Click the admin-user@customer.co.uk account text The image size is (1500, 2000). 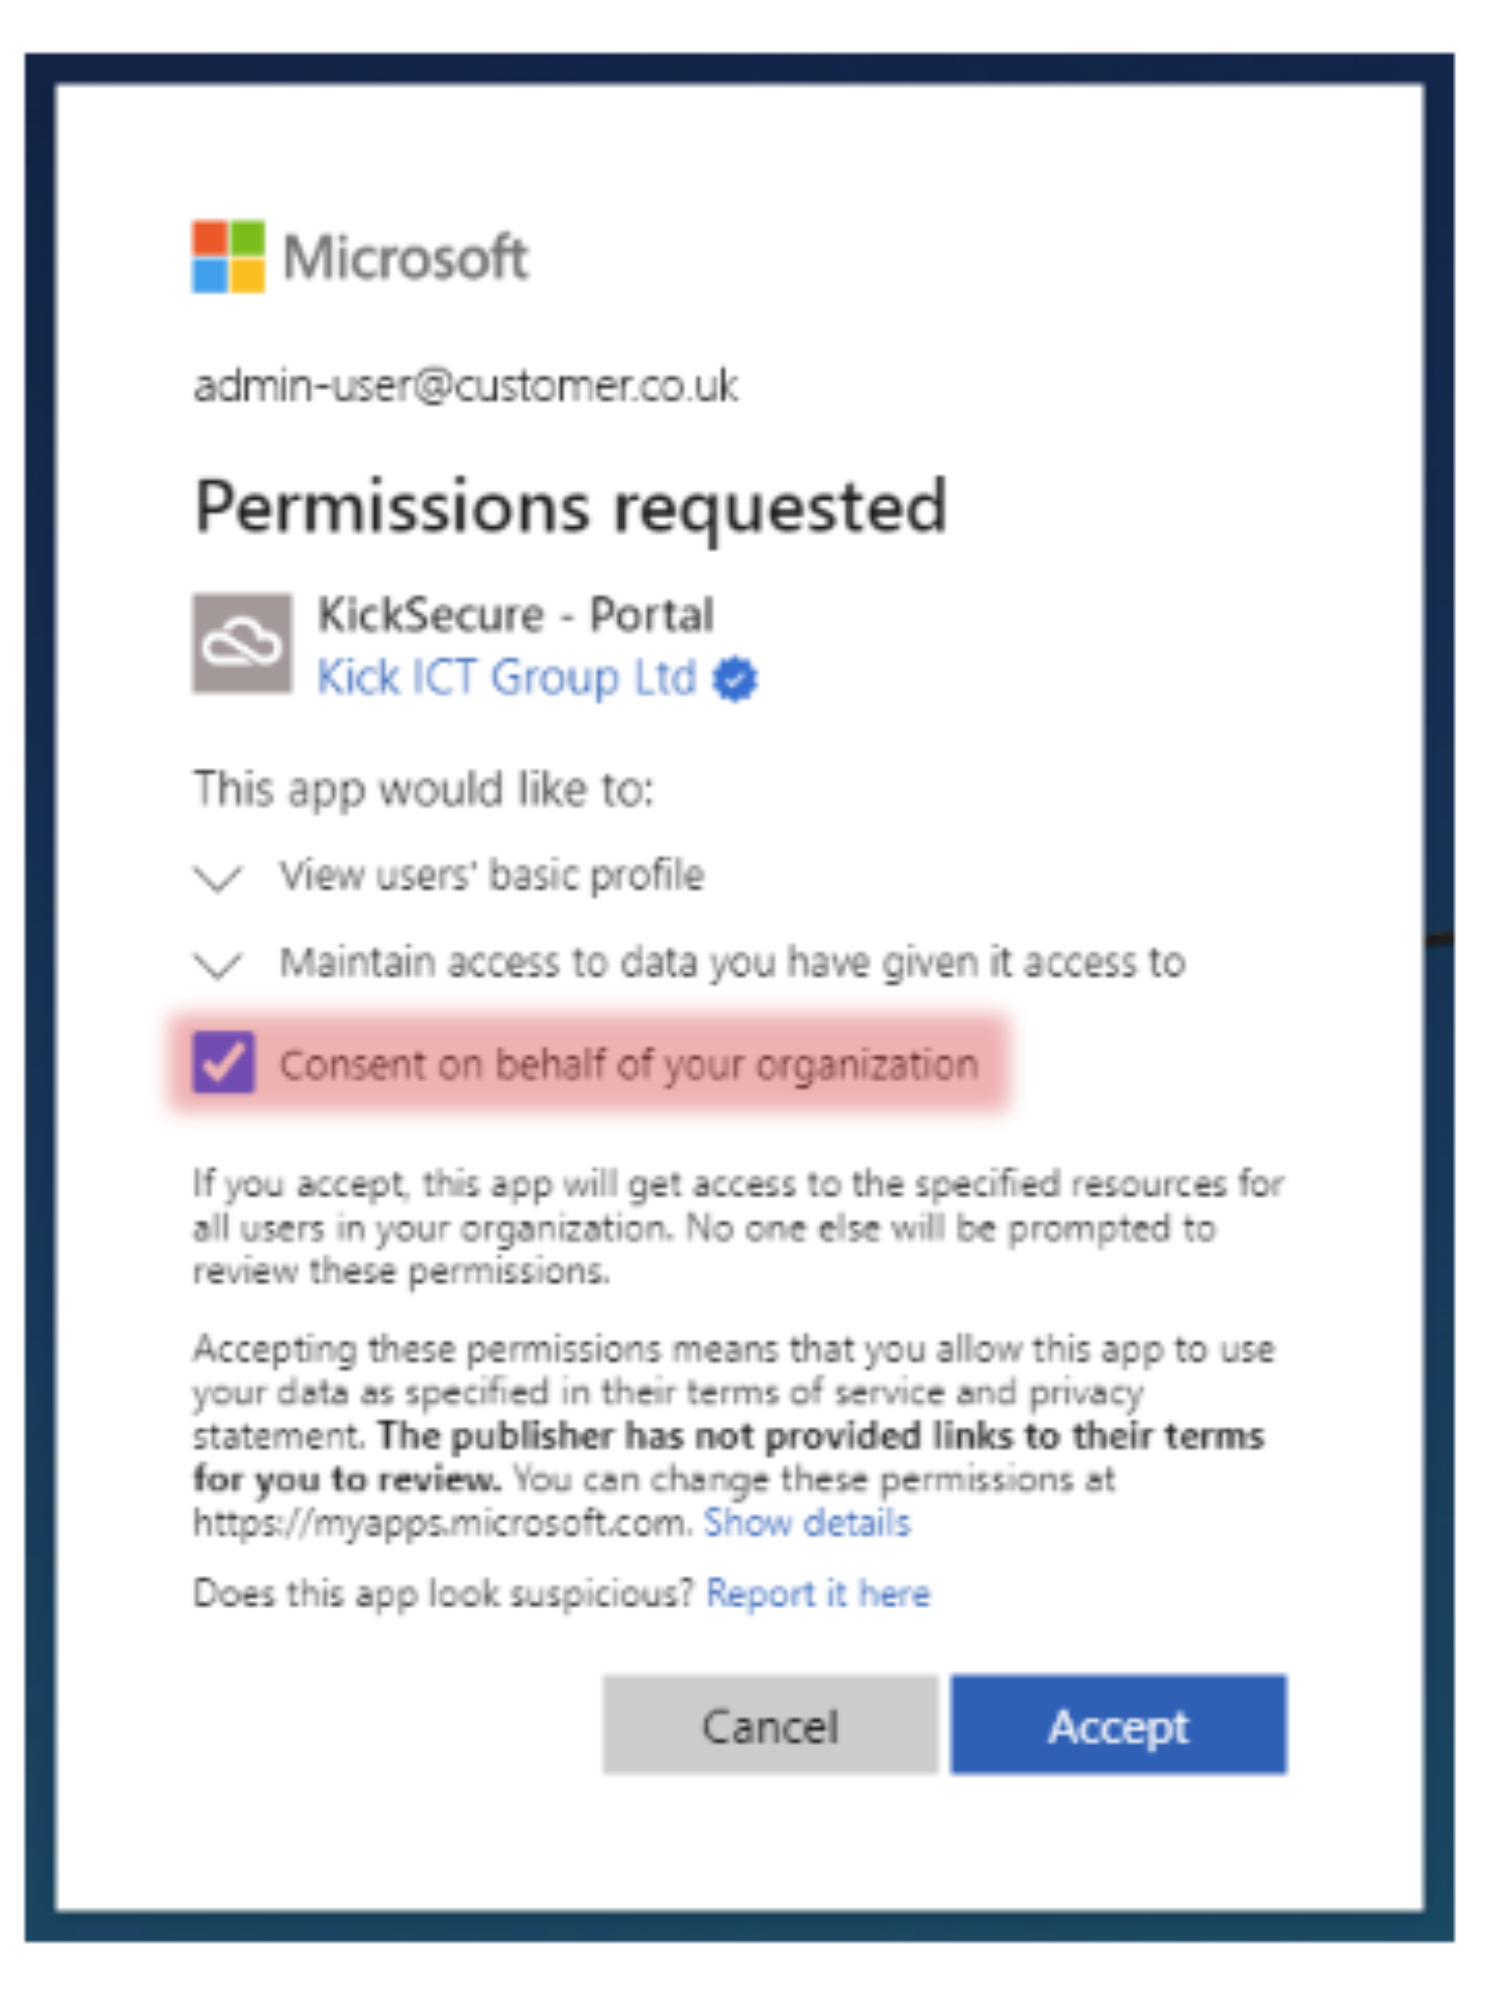(465, 387)
